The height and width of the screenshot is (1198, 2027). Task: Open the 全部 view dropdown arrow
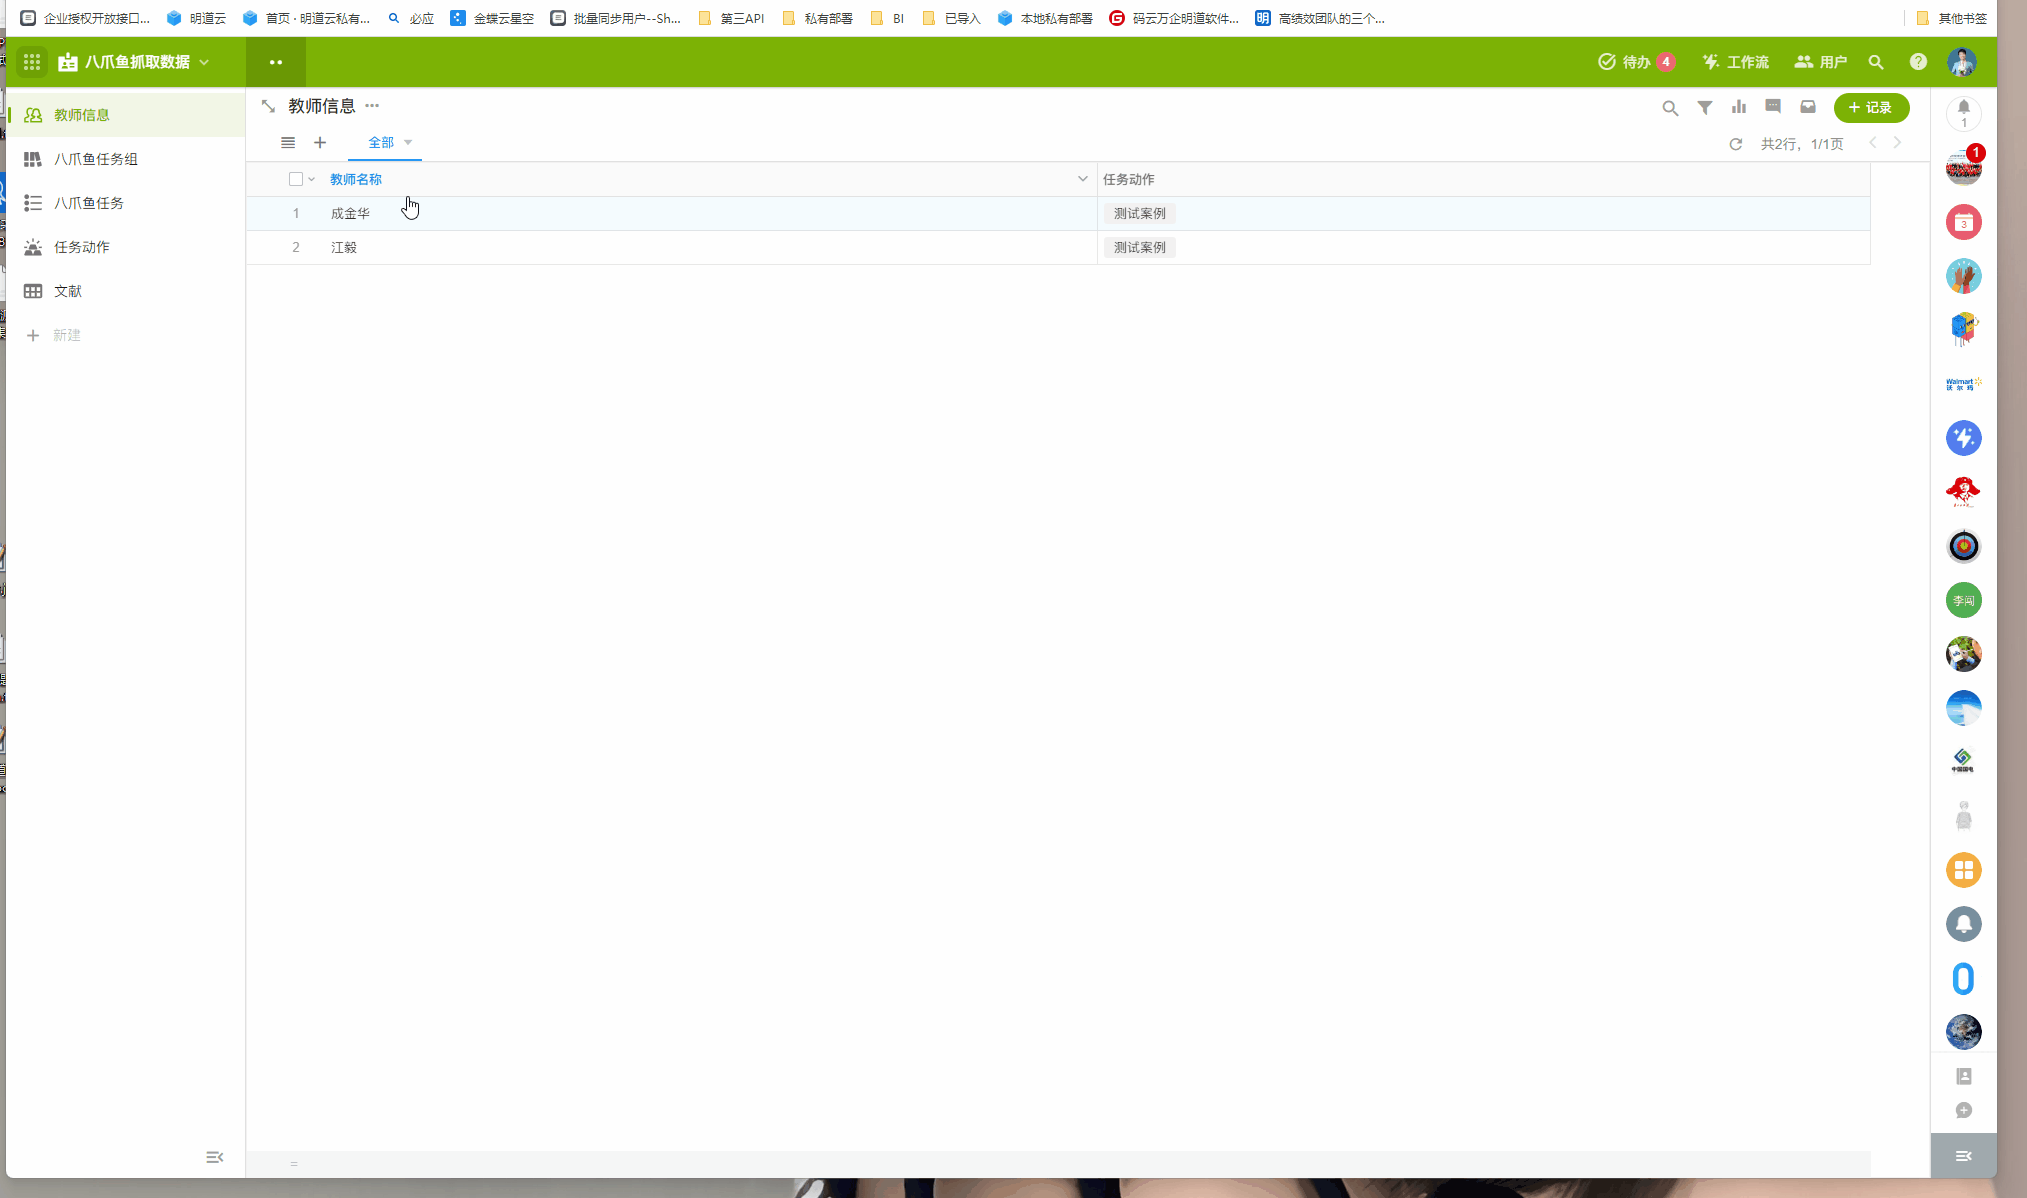point(408,142)
